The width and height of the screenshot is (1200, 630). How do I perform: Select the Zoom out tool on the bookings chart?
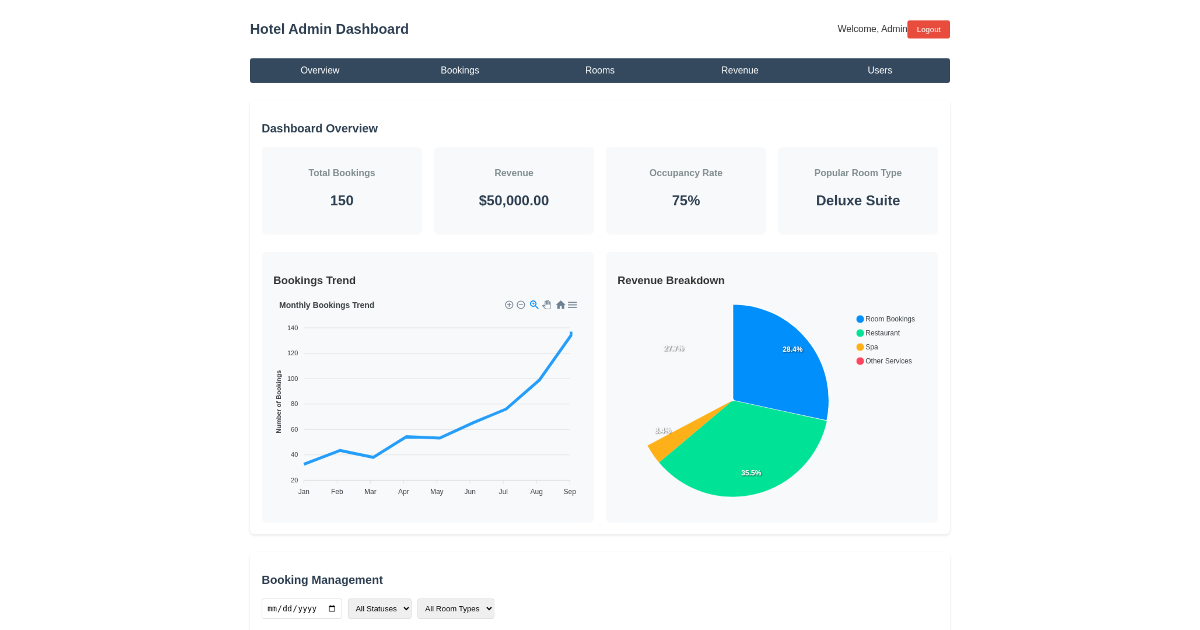521,305
